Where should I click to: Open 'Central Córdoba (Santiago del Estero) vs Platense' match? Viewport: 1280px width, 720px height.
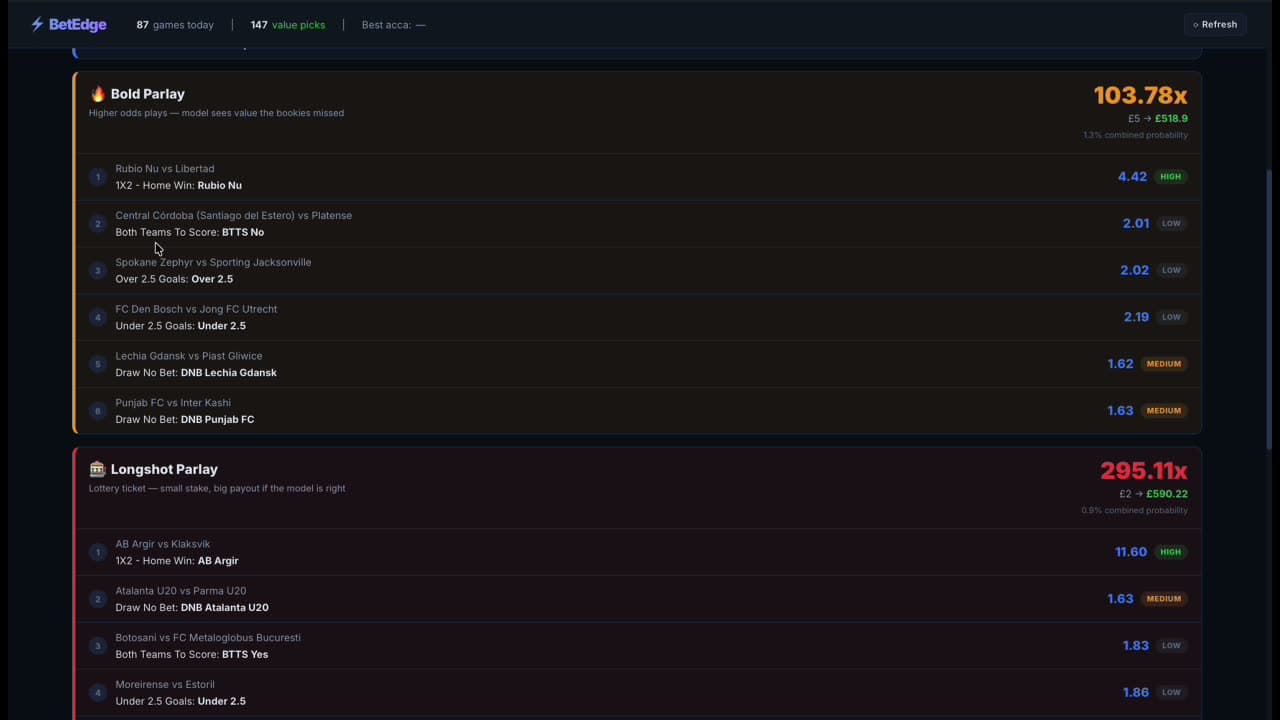[x=234, y=216]
